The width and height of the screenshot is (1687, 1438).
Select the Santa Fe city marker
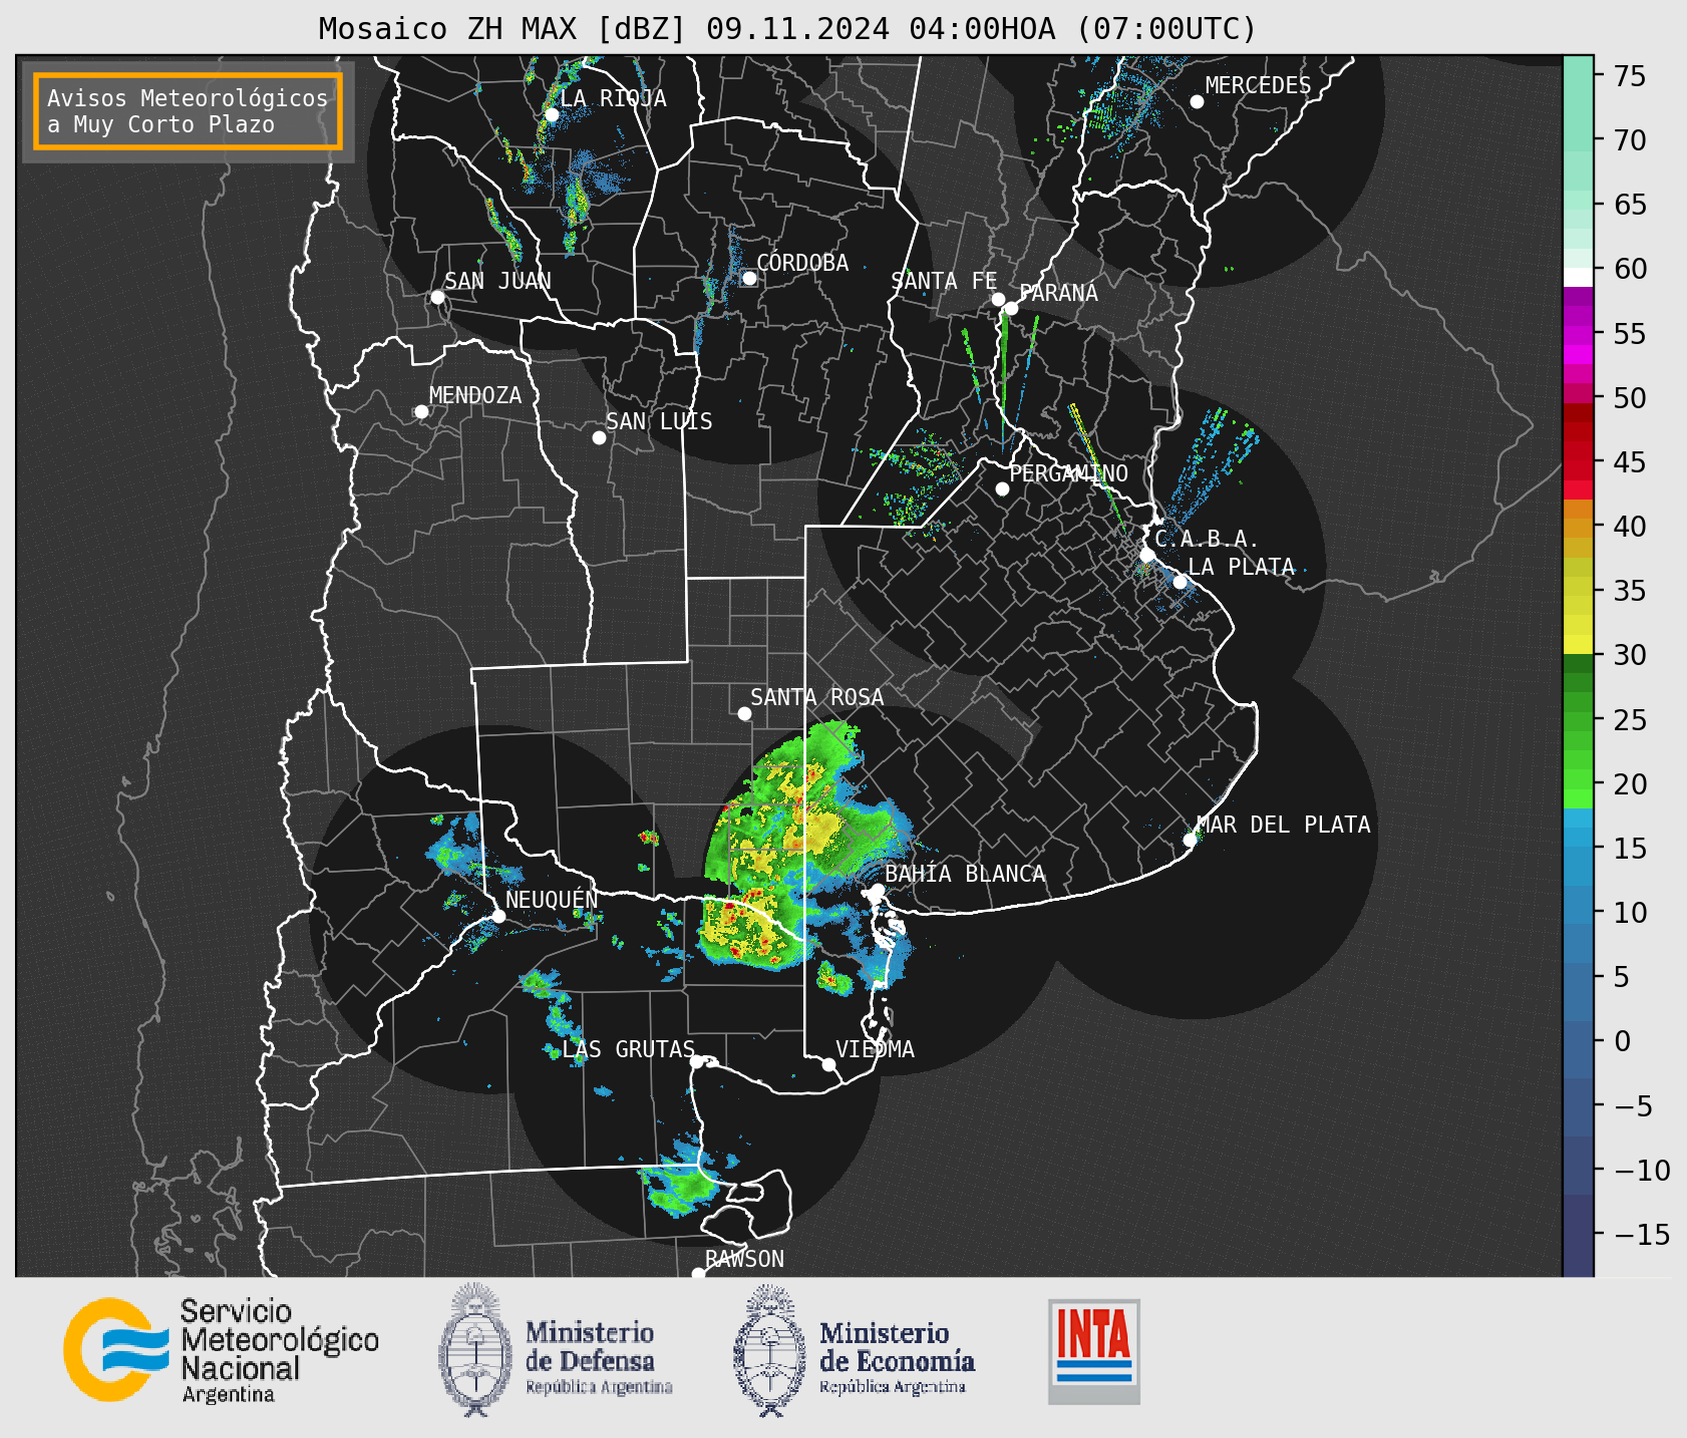pos(998,299)
